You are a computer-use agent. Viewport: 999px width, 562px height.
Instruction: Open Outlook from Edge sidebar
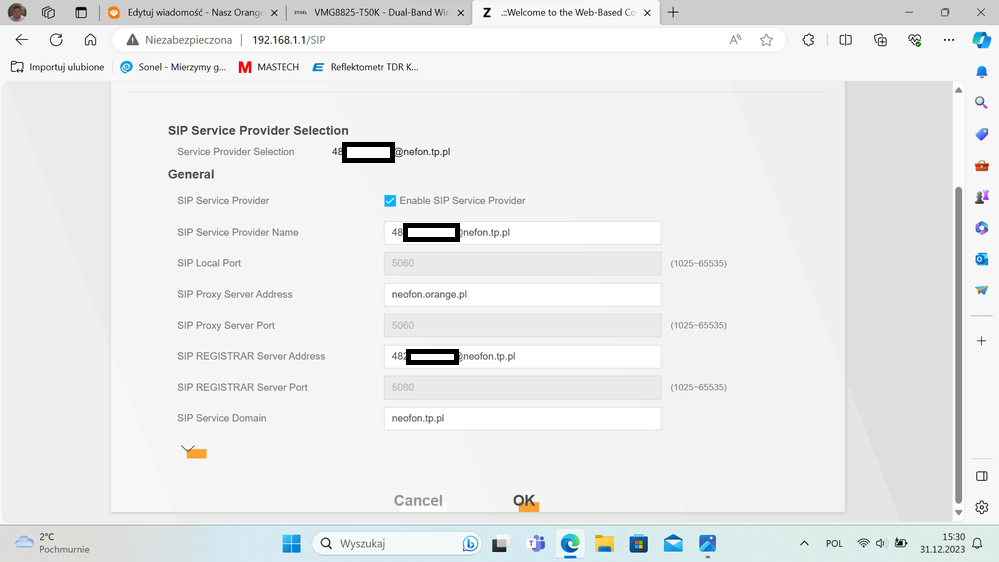pyautogui.click(x=981, y=259)
